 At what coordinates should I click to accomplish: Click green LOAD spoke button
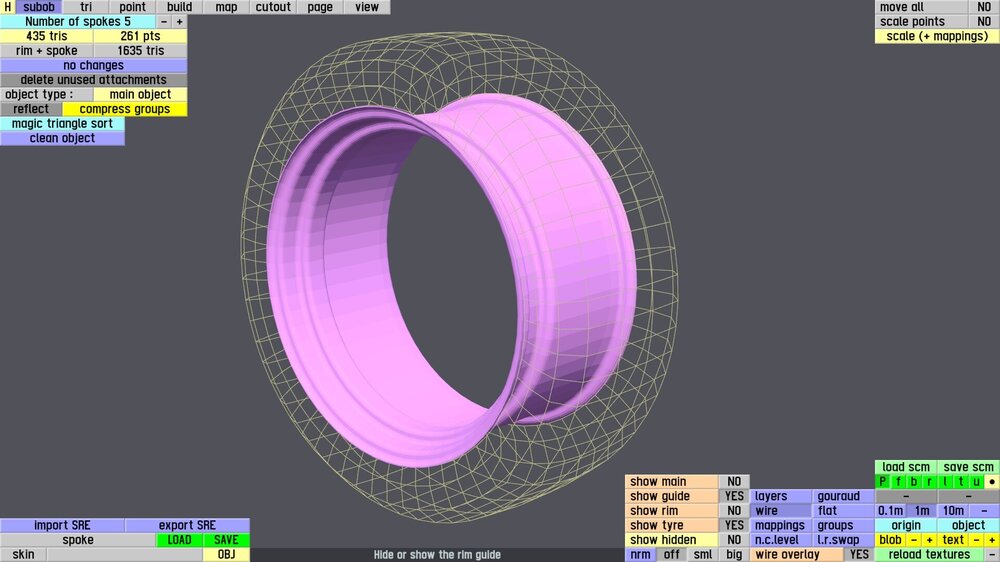click(179, 540)
